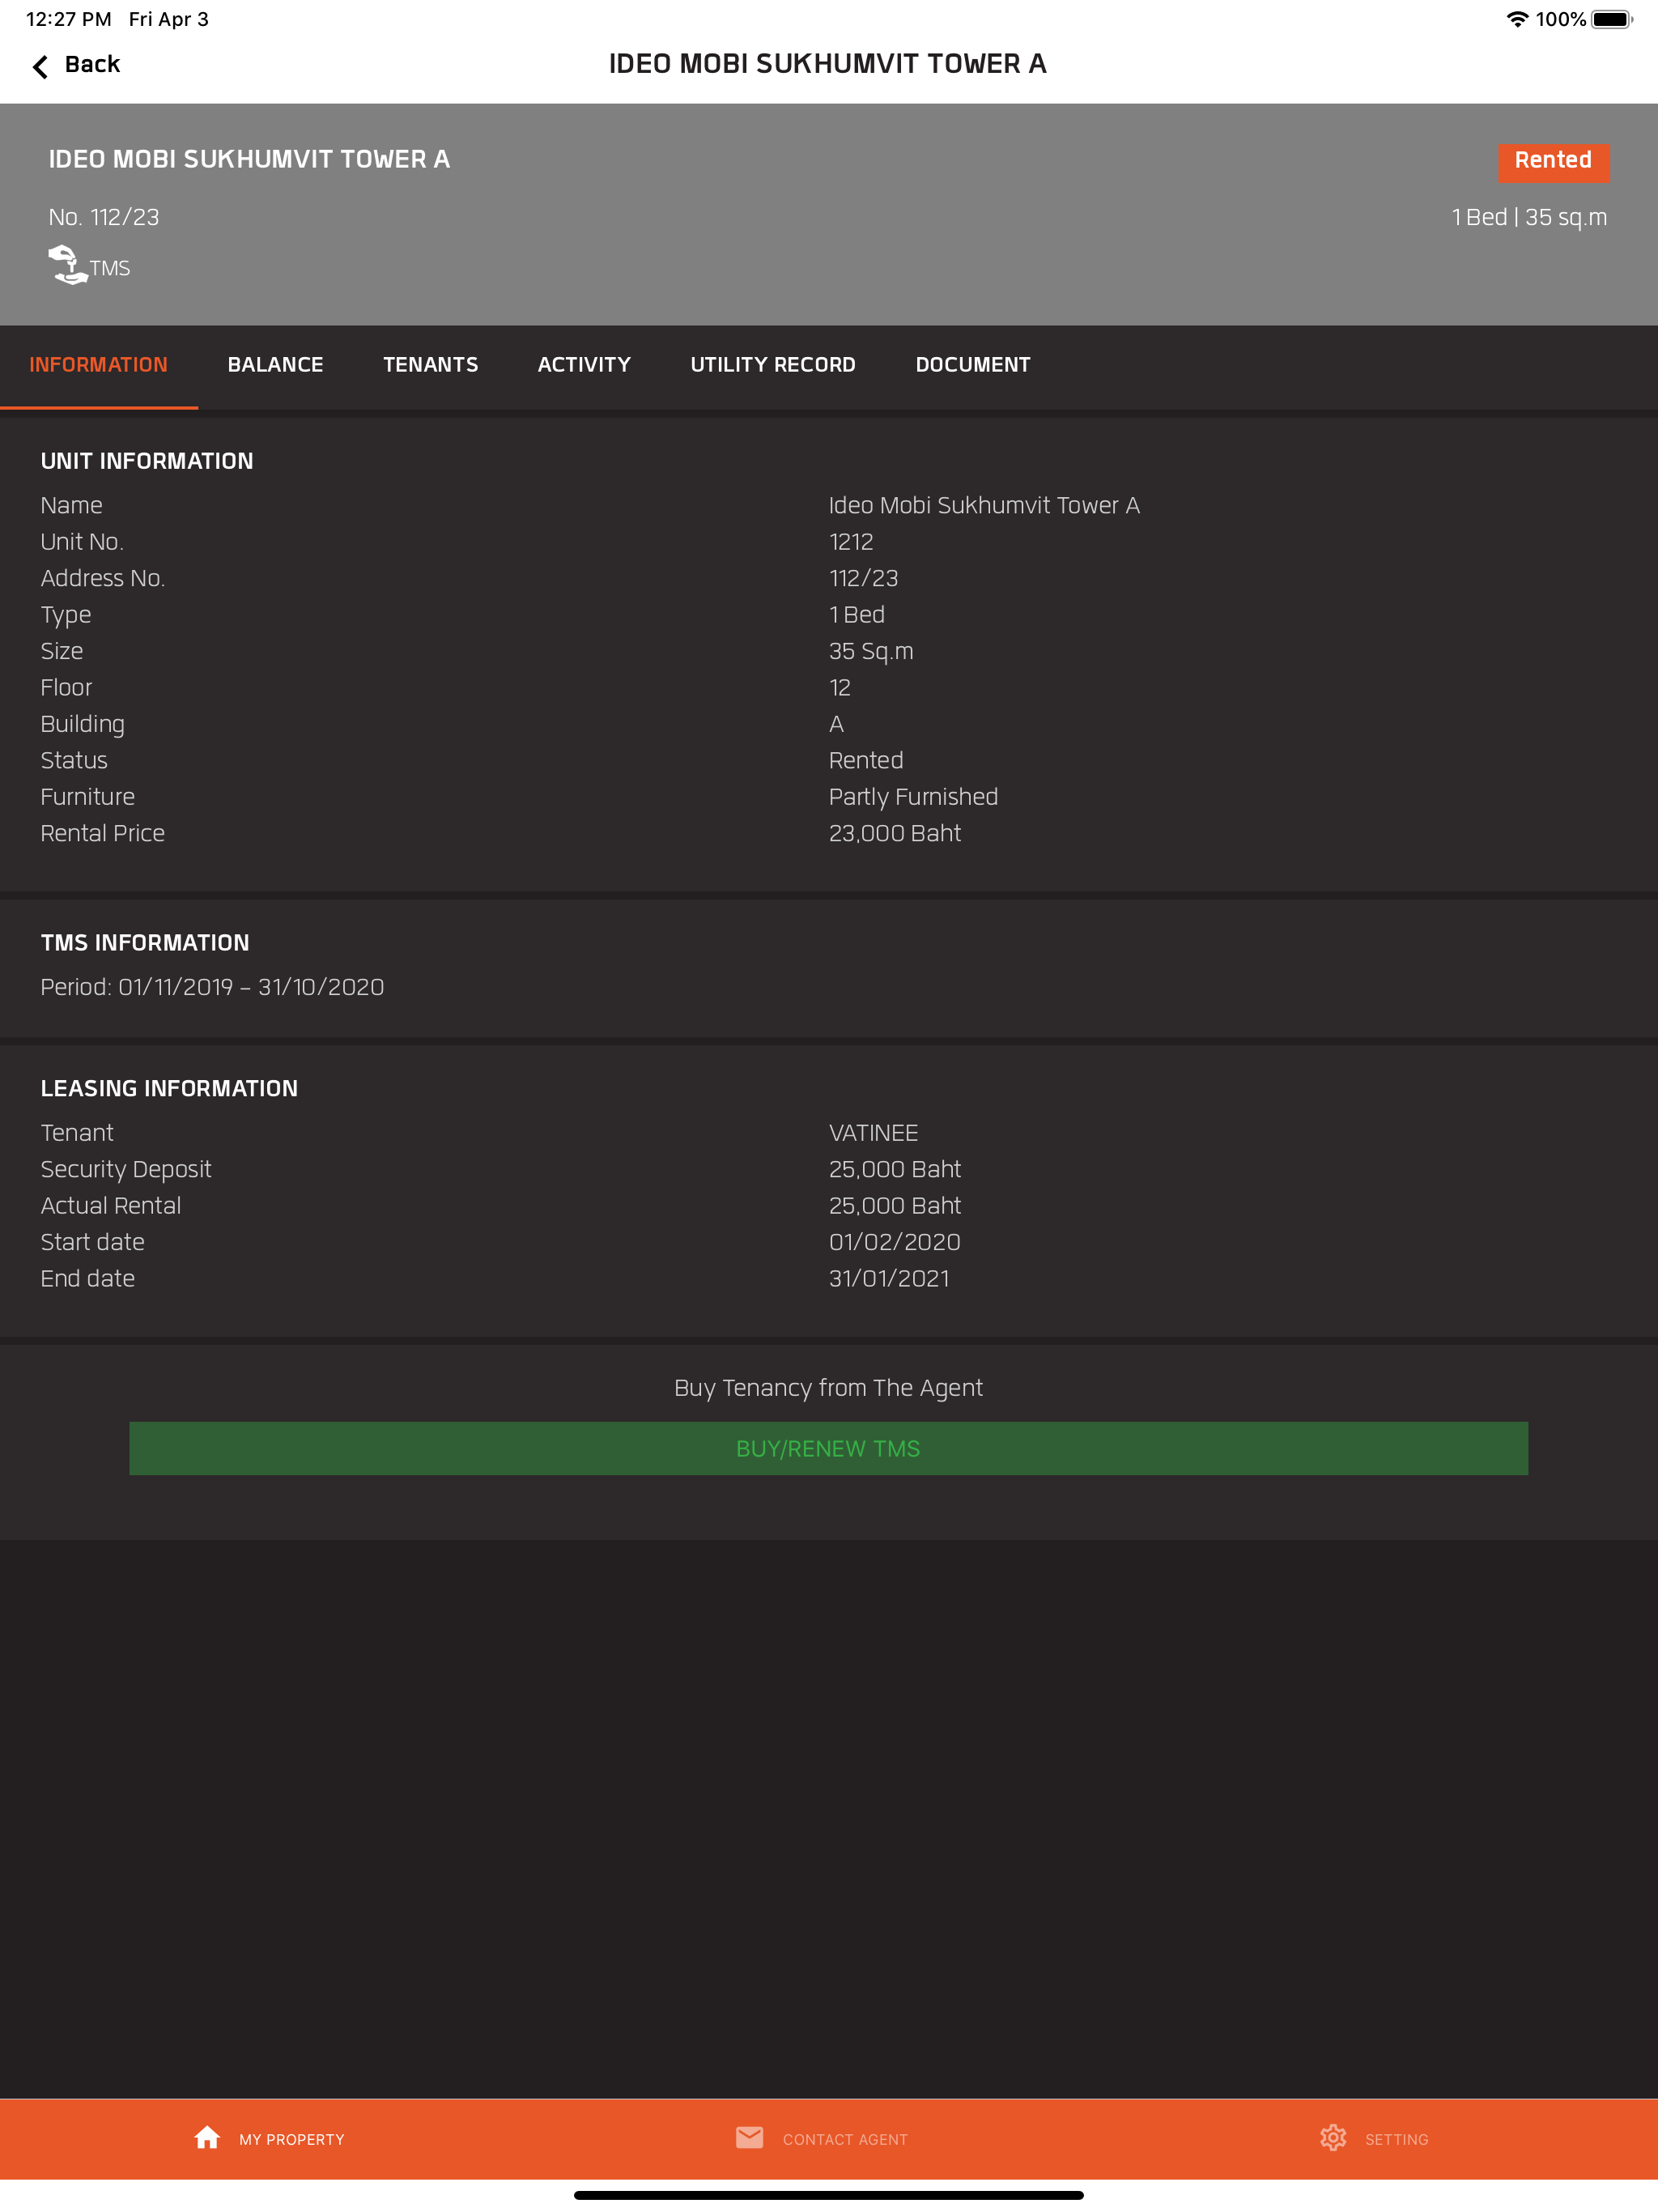This screenshot has width=1658, height=2212.
Task: Tap the TMS hand-holding-house icon
Action: coord(67,265)
